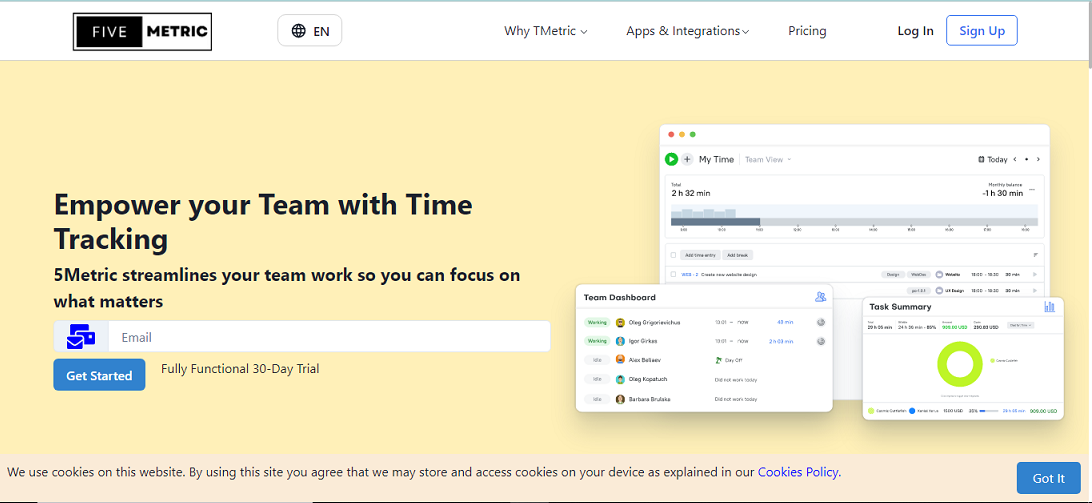Click the Get Started button
1092x503 pixels.
(x=99, y=375)
